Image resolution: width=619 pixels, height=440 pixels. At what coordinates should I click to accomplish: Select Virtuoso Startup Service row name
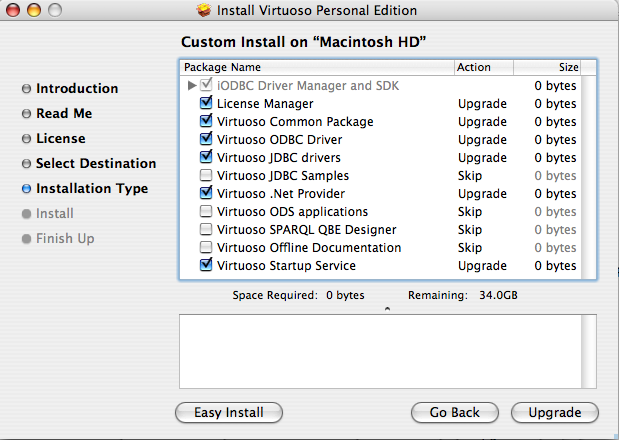tap(286, 266)
